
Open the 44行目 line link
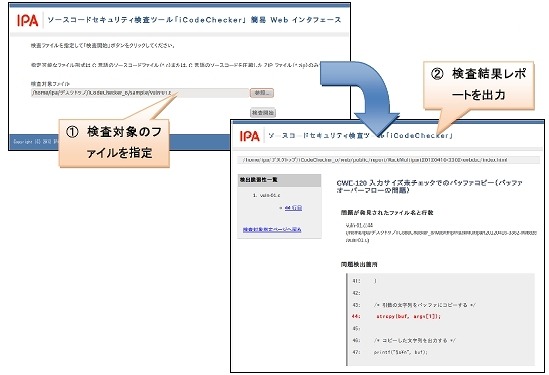coord(293,208)
